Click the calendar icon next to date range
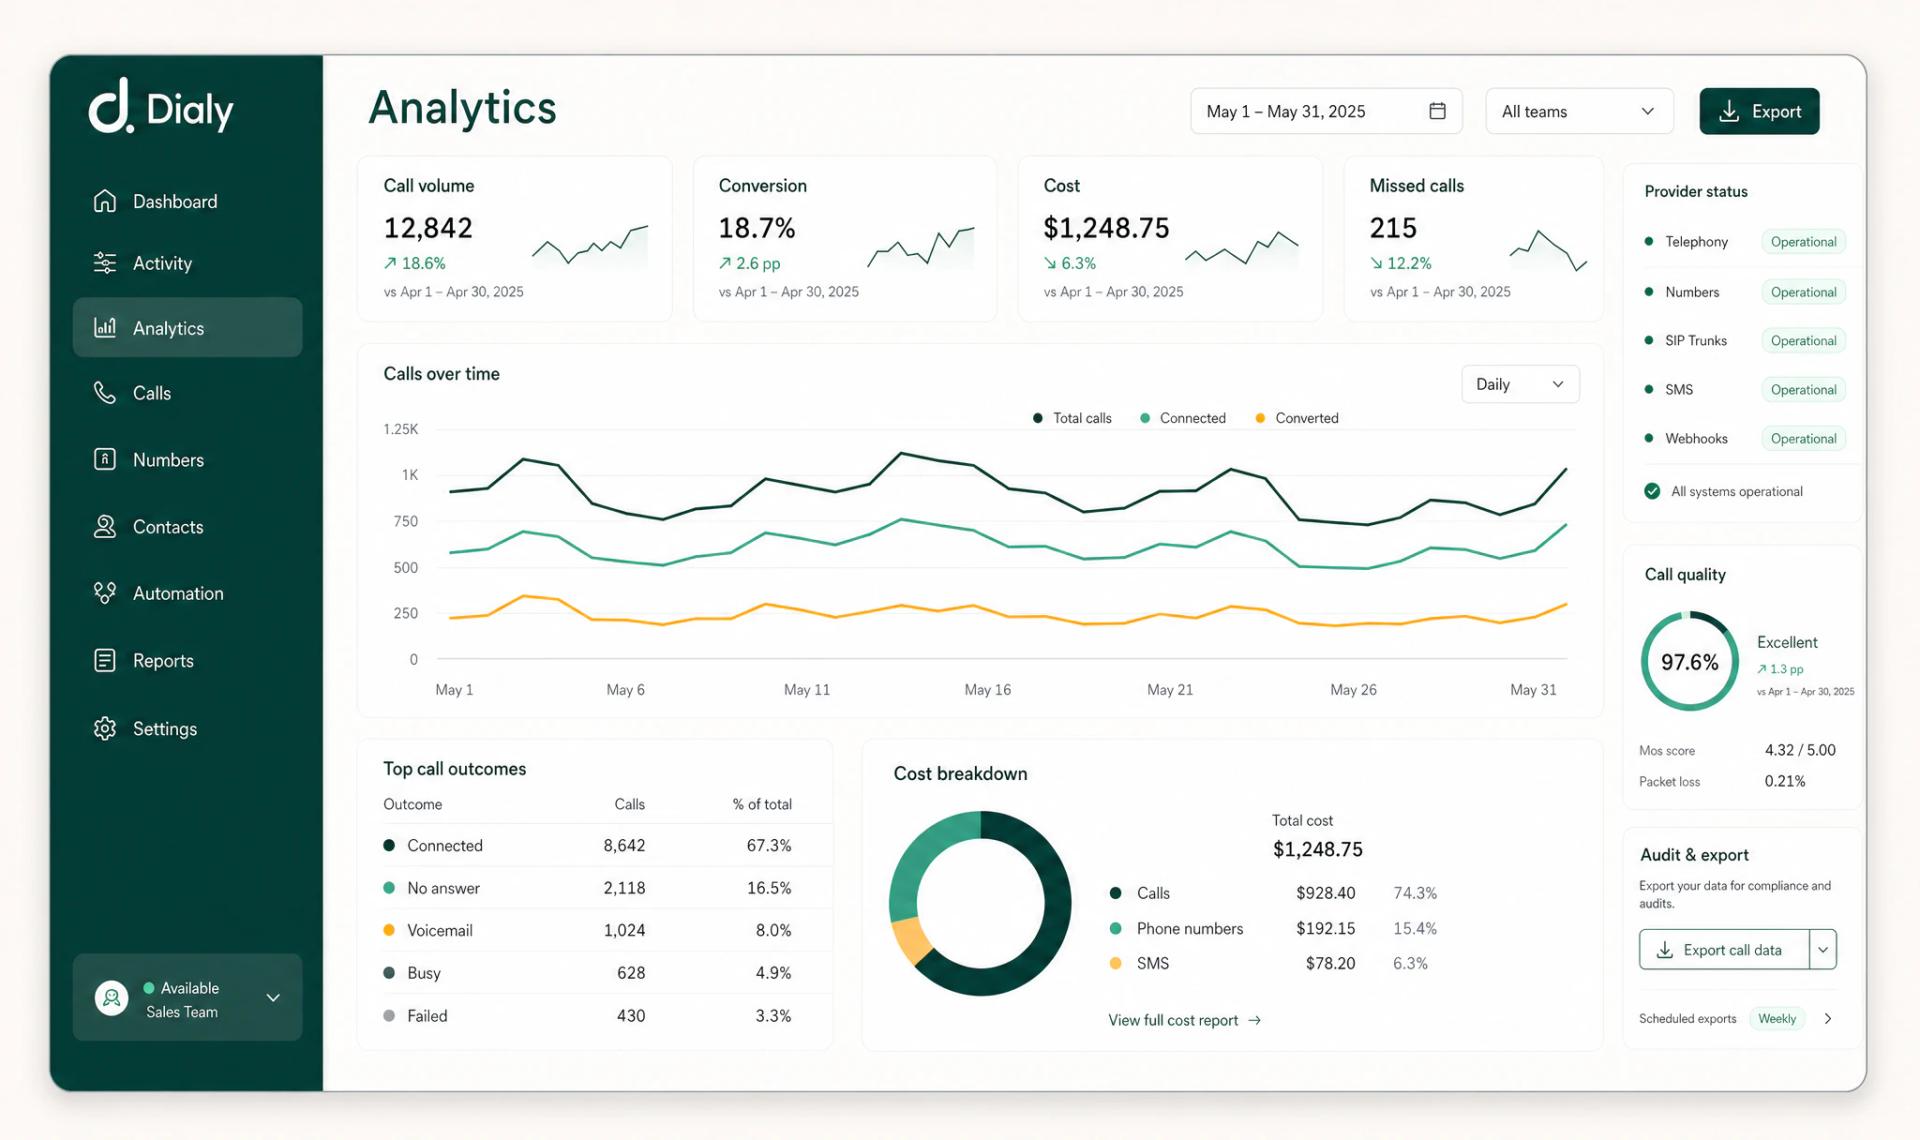Viewport: 1920px width, 1140px height. [1437, 111]
